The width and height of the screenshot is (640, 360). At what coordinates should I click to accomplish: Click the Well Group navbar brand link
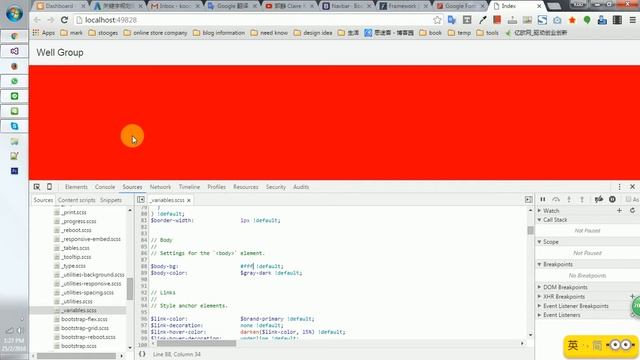(60, 53)
